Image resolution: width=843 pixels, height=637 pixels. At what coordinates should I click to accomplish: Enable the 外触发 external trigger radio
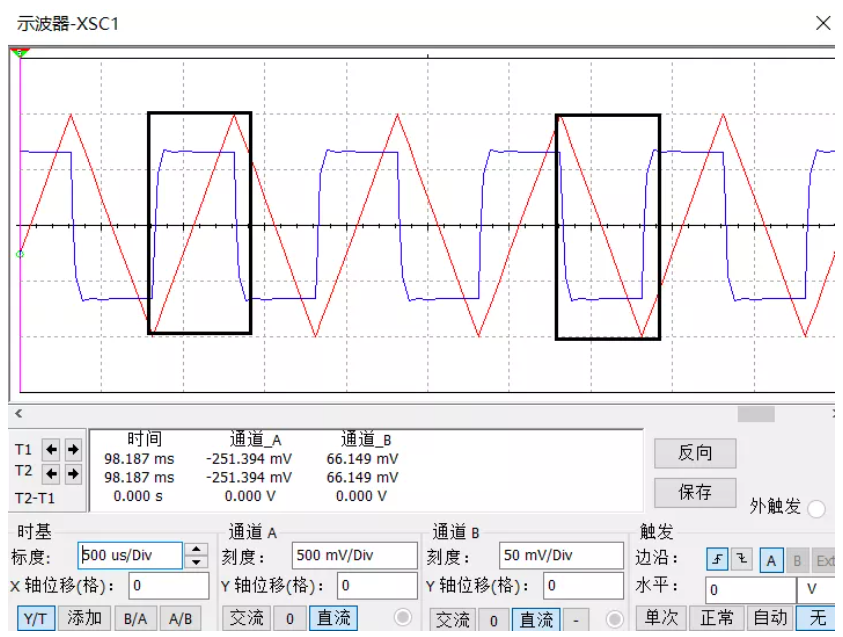(816, 509)
